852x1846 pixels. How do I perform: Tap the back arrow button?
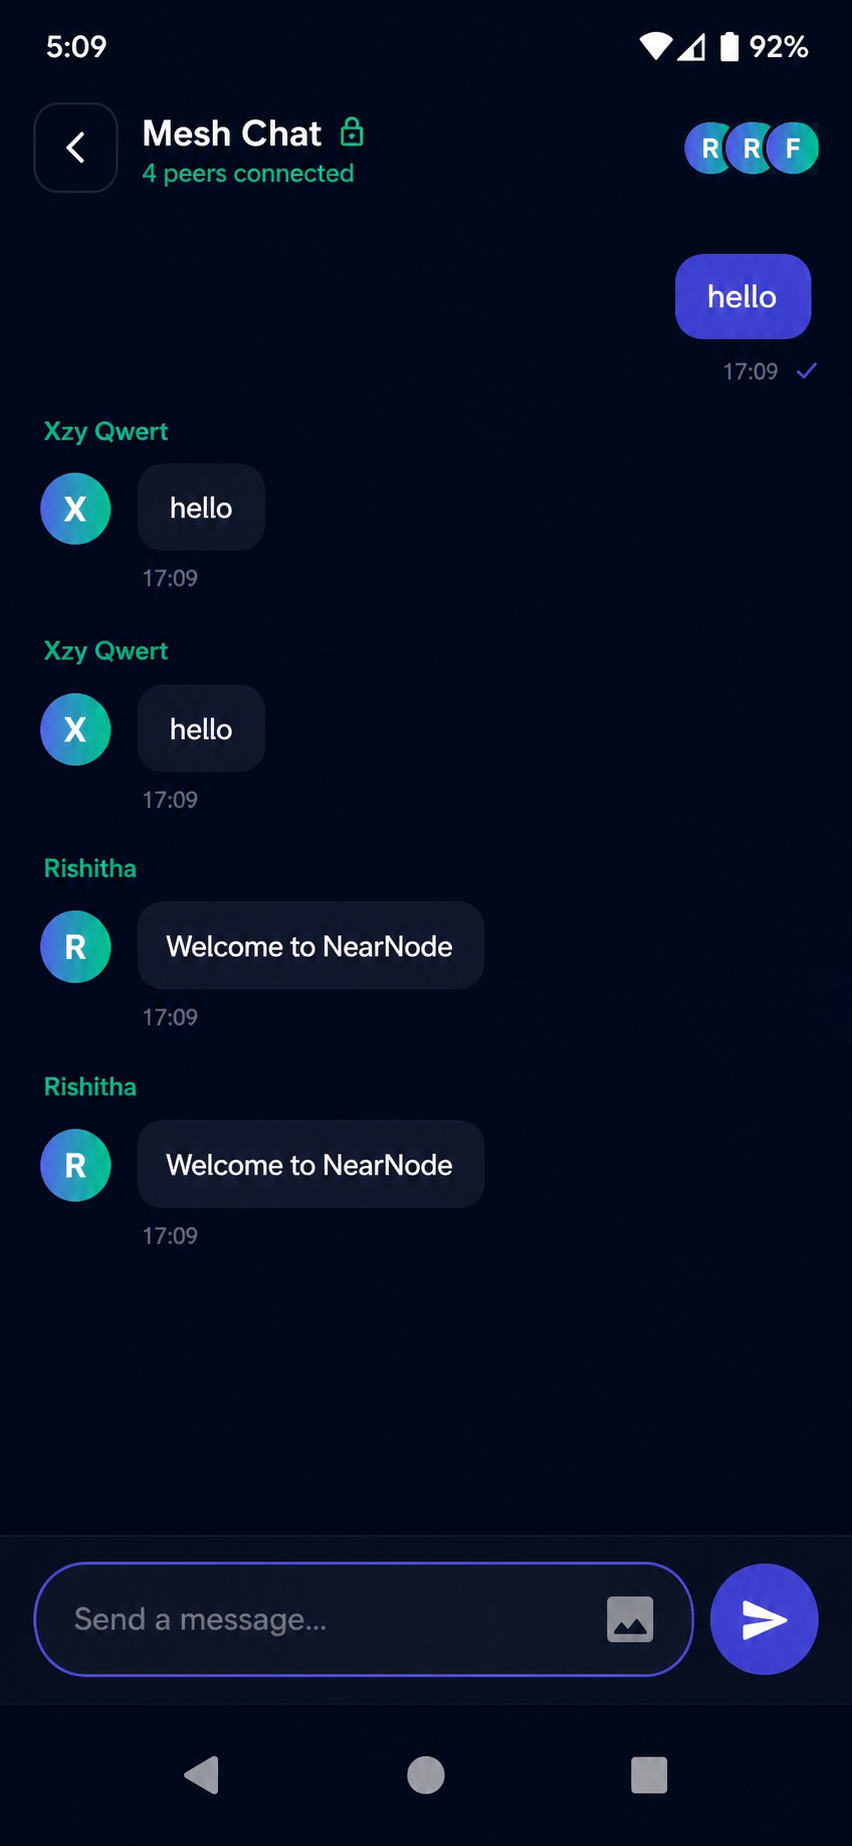76,148
